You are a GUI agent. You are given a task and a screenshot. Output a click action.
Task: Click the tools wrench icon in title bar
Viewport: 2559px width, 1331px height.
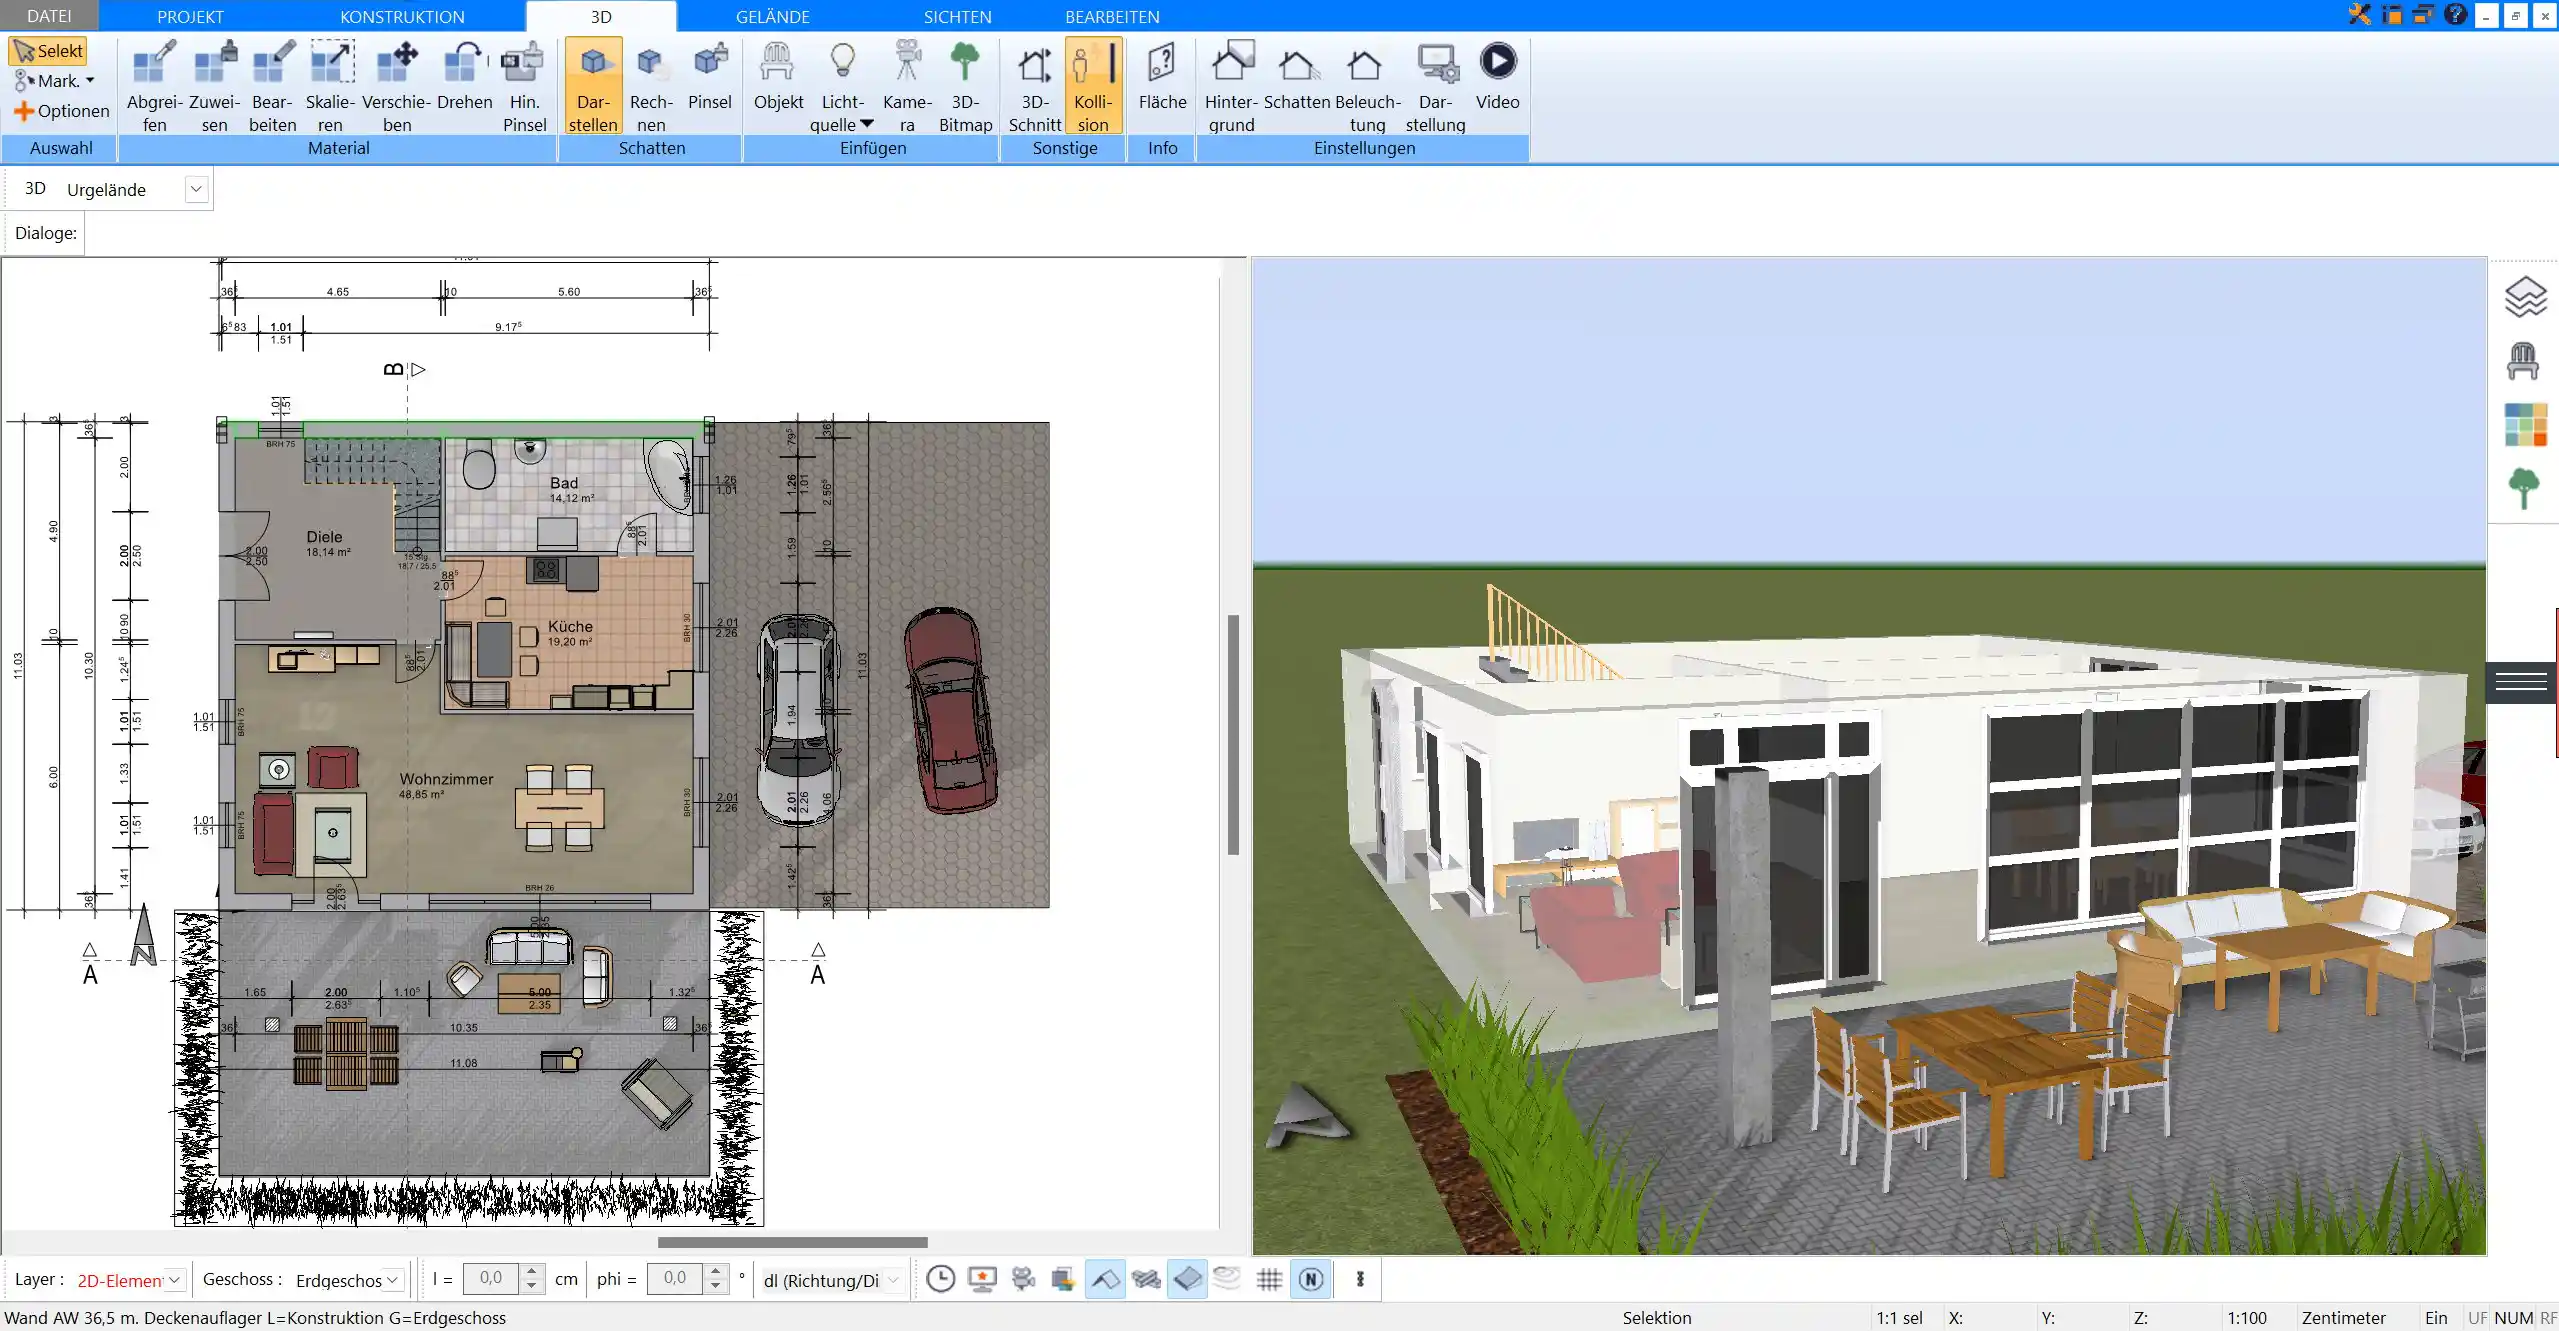(2360, 15)
